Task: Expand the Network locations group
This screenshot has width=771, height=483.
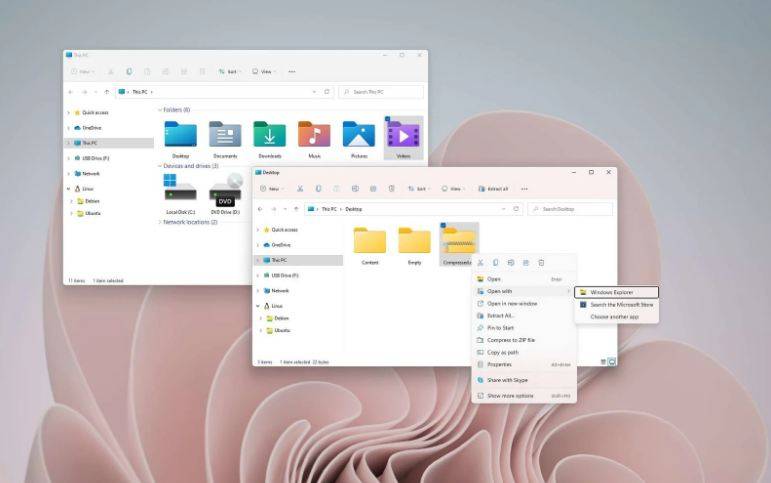Action: [x=160, y=222]
